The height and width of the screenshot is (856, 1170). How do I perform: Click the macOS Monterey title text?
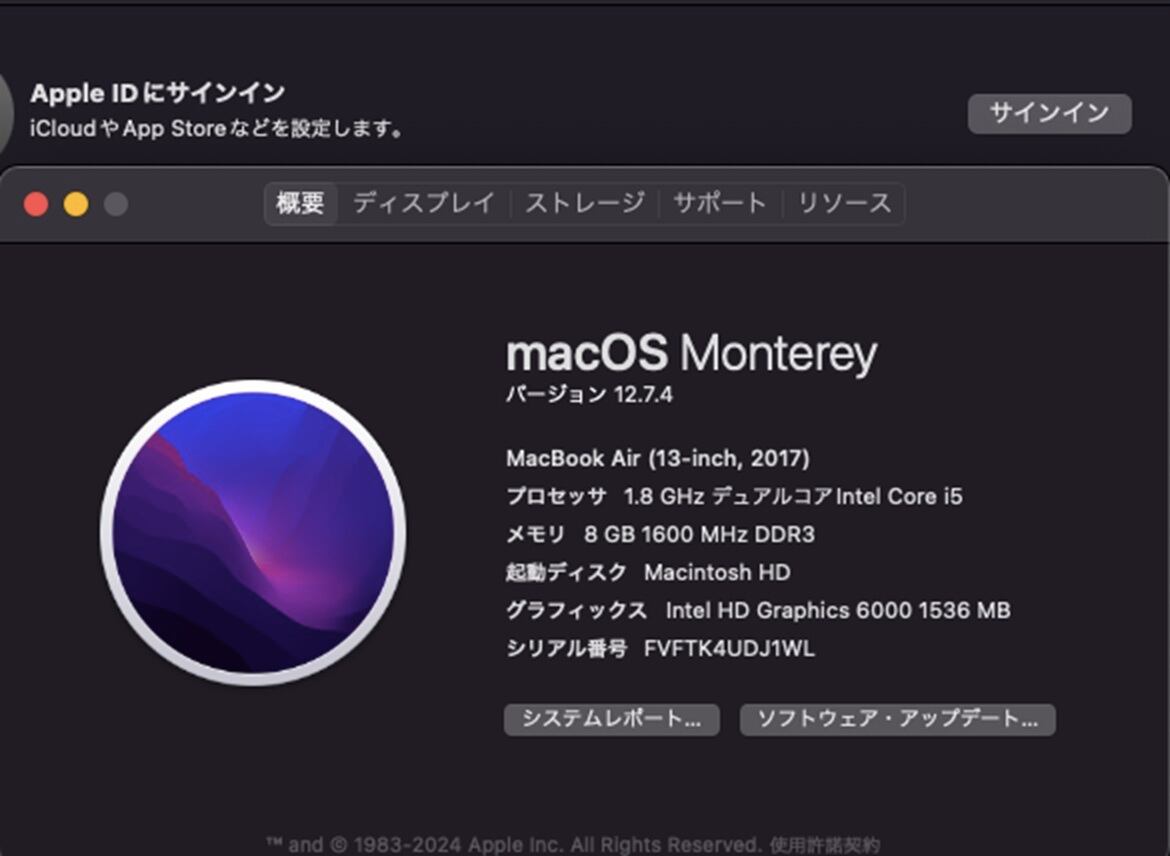click(x=692, y=352)
